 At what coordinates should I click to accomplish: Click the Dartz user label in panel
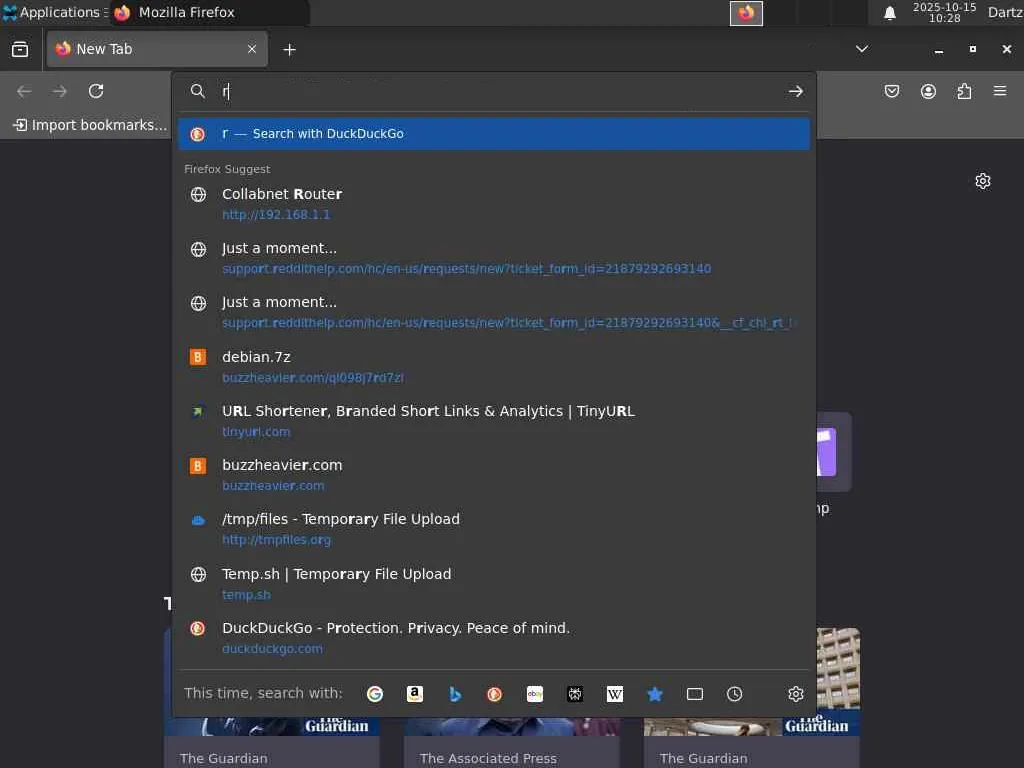[1005, 12]
